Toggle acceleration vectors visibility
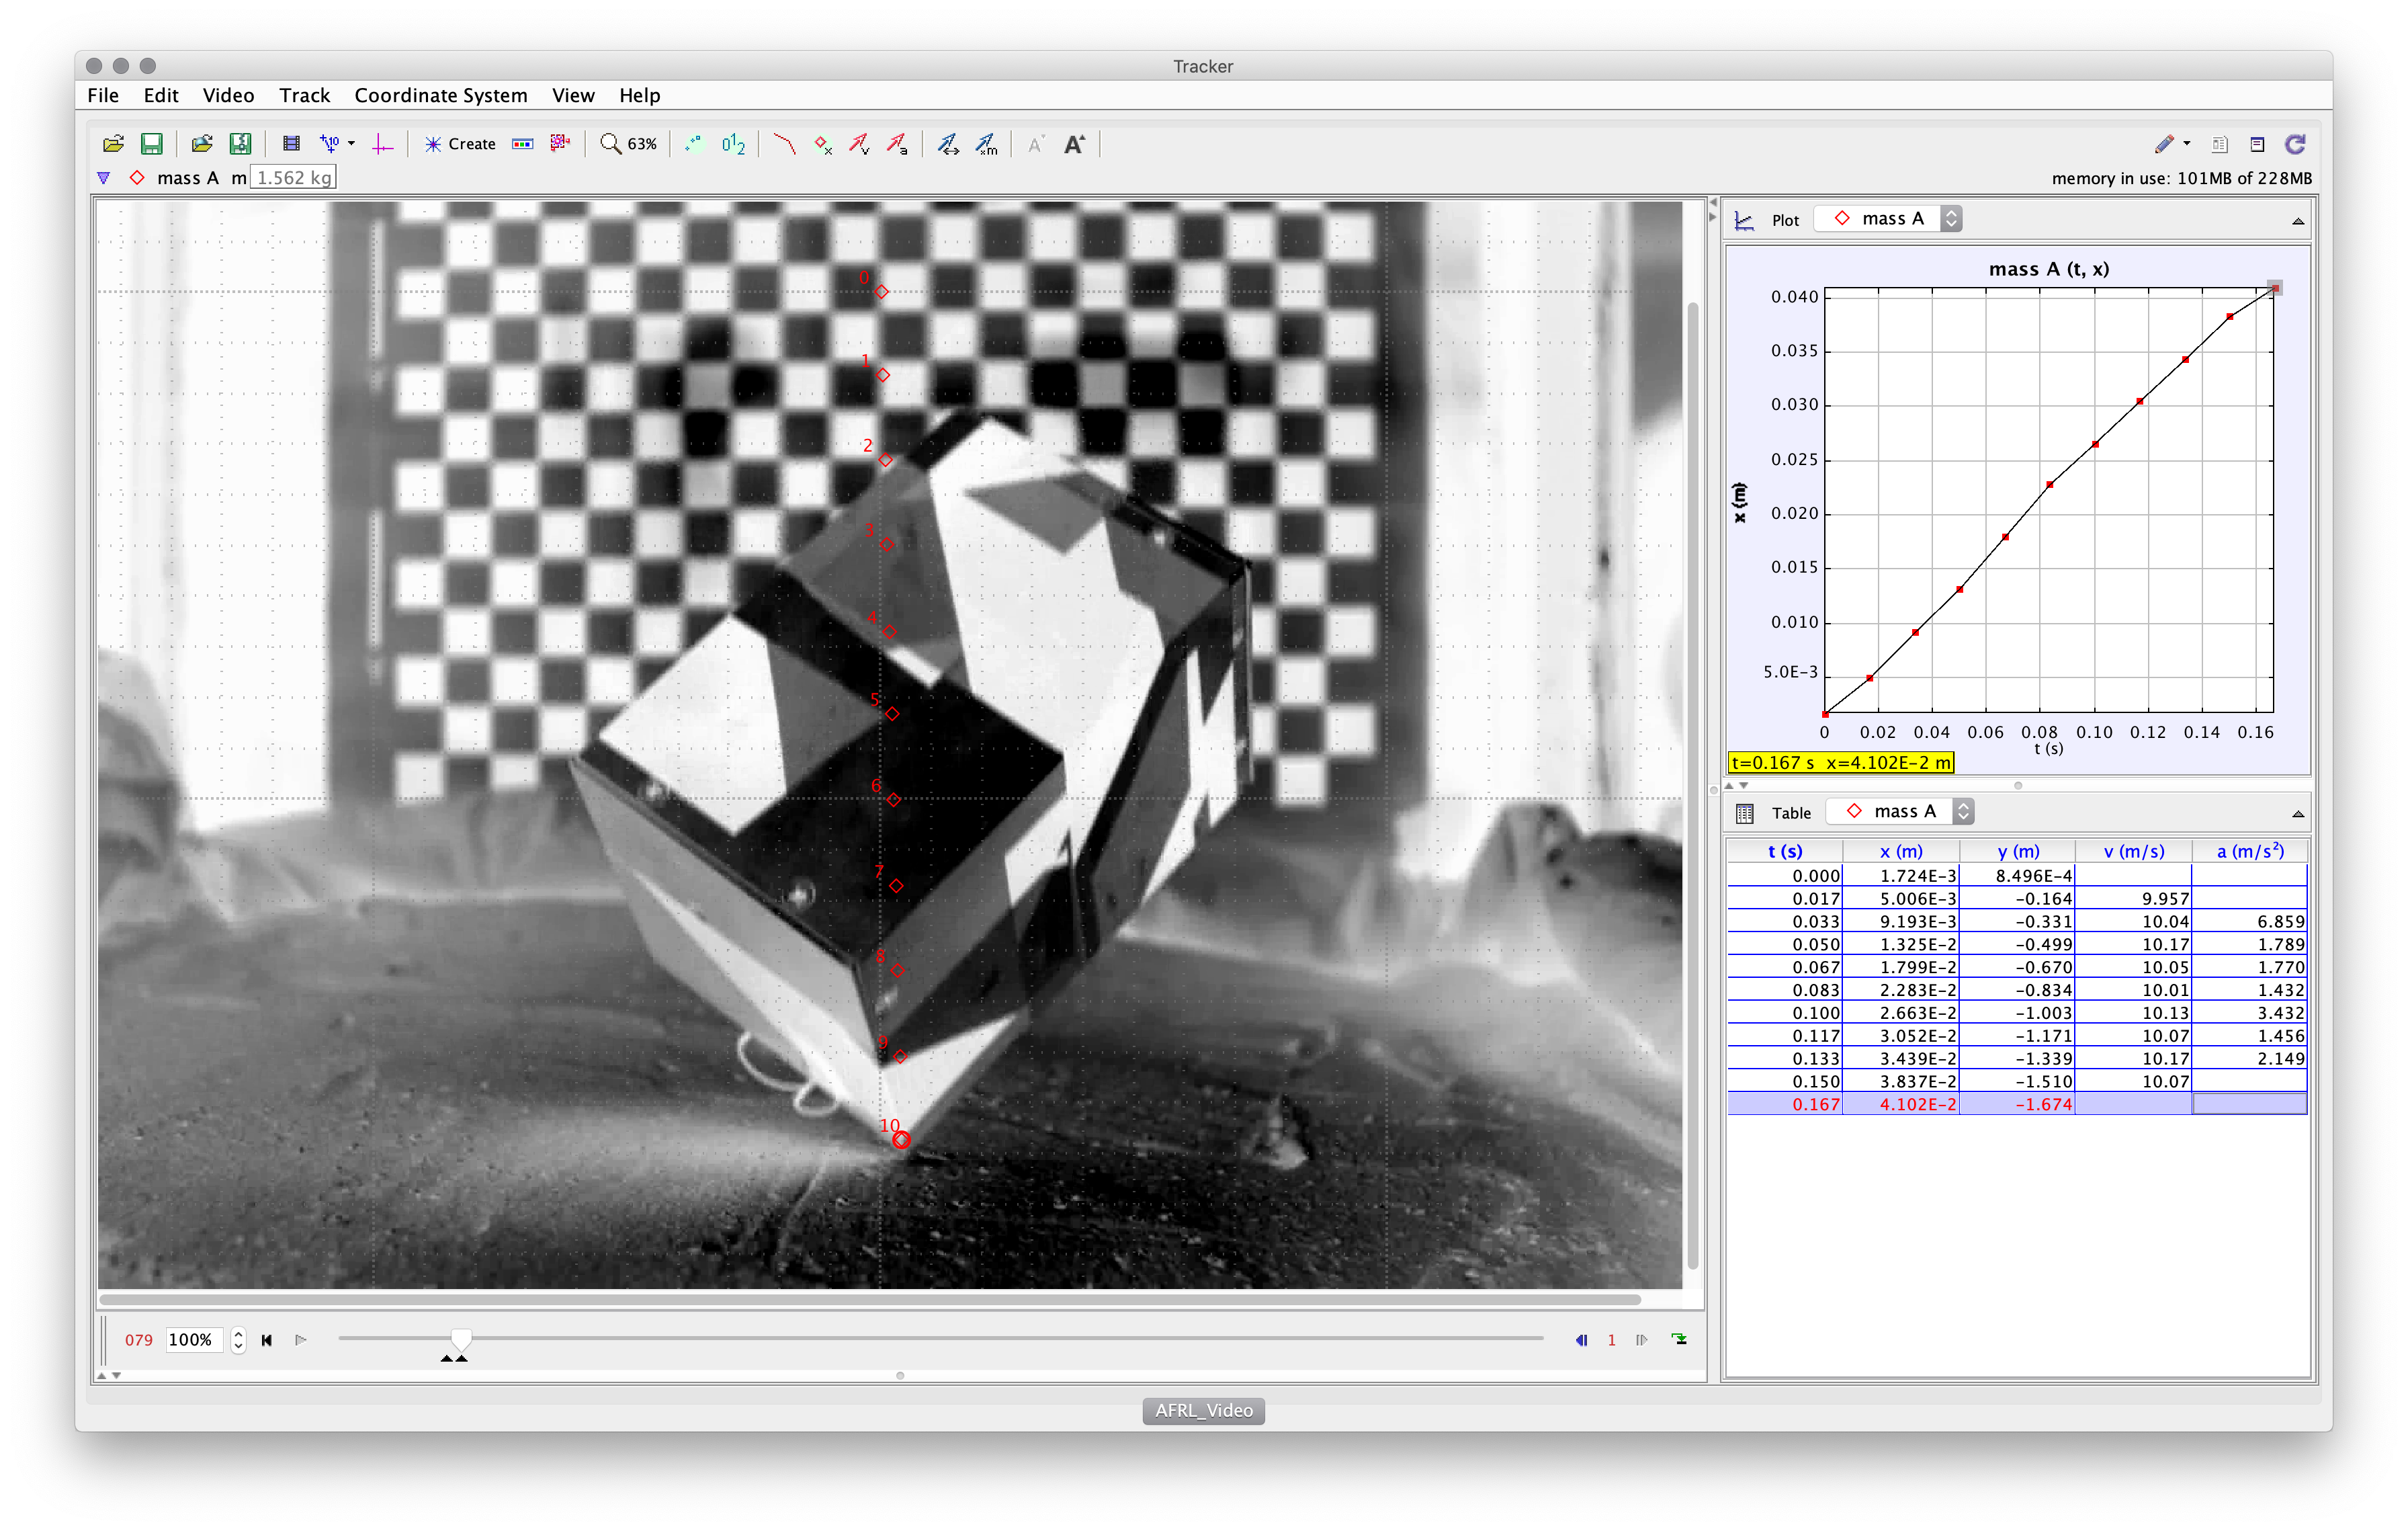2408x1531 pixels. [897, 144]
